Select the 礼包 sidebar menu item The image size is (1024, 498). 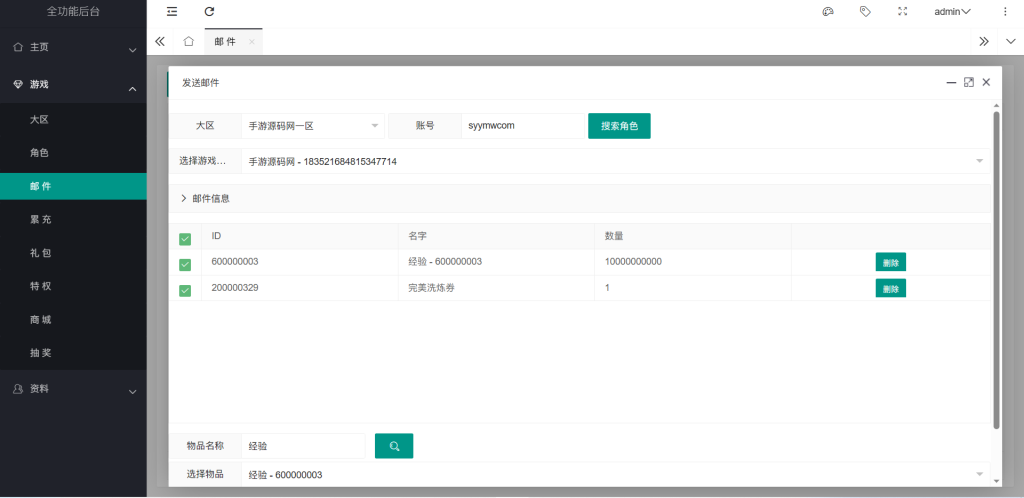[x=40, y=253]
